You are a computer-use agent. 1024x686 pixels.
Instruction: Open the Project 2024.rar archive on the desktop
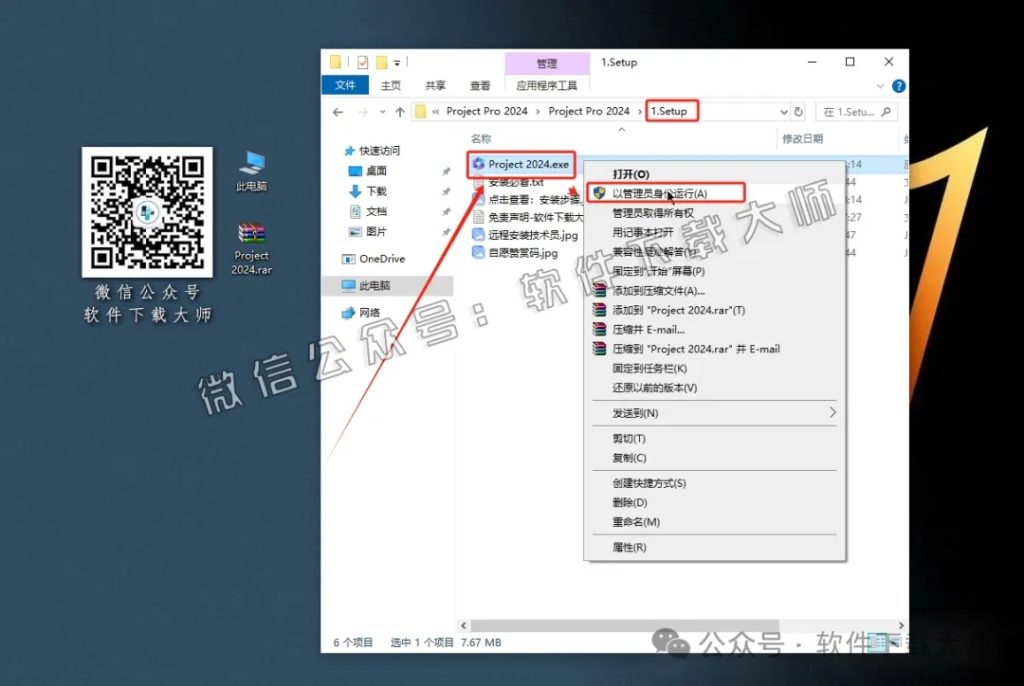(x=250, y=238)
